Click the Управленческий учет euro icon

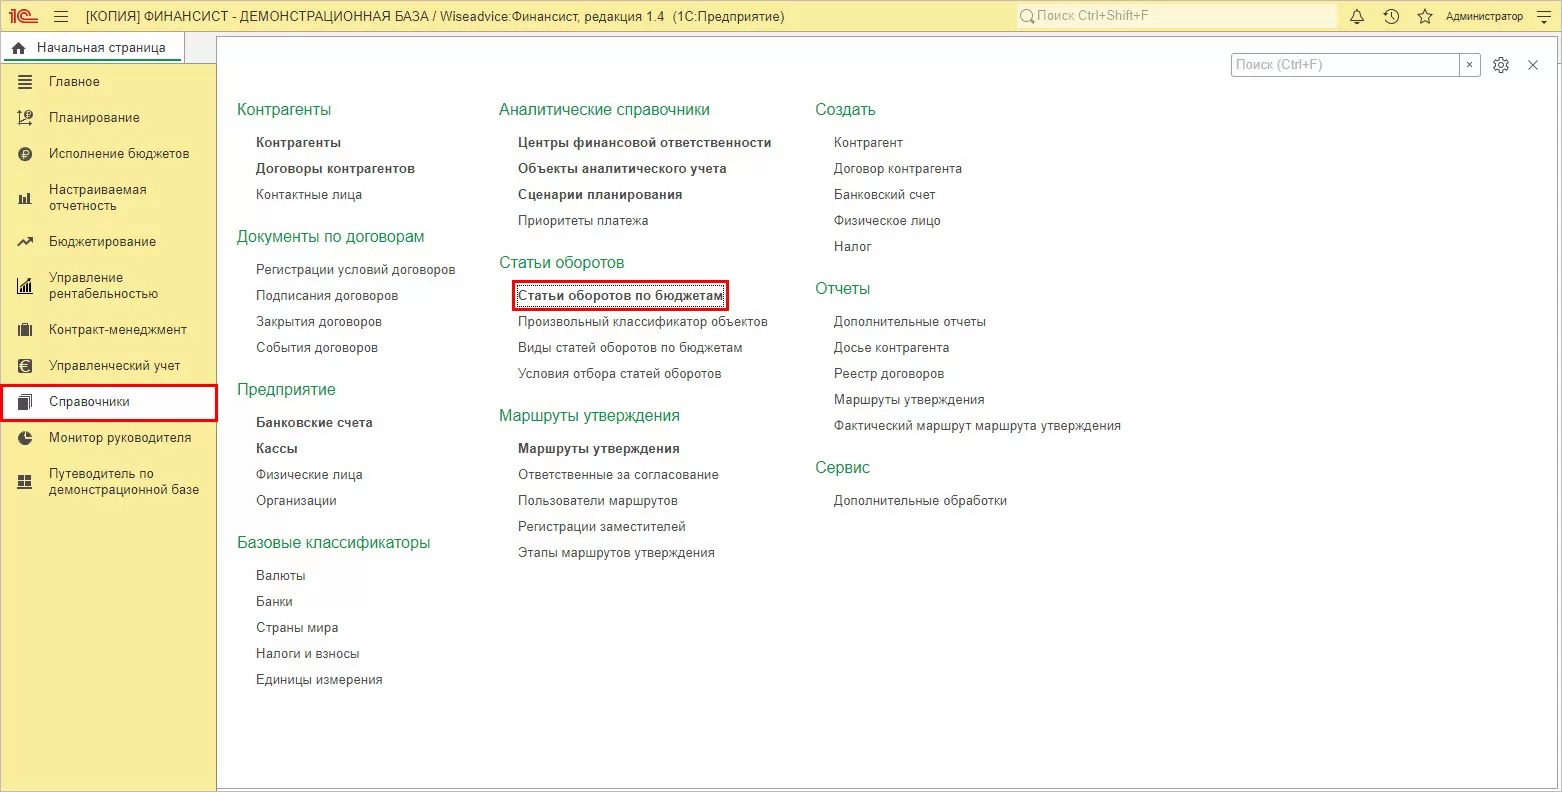pos(25,366)
